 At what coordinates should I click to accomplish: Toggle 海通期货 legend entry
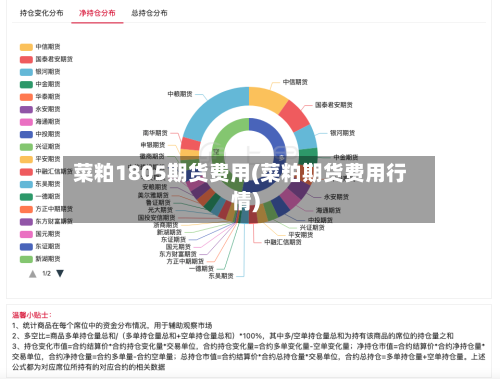[40, 122]
